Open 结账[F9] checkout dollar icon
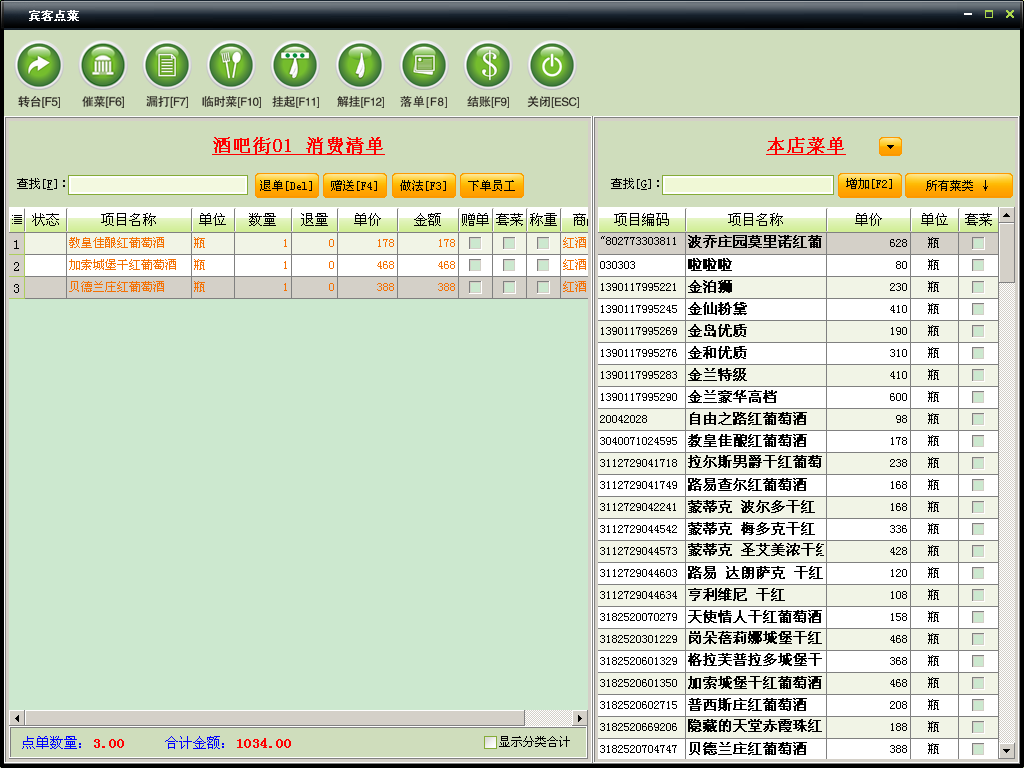 coord(488,66)
